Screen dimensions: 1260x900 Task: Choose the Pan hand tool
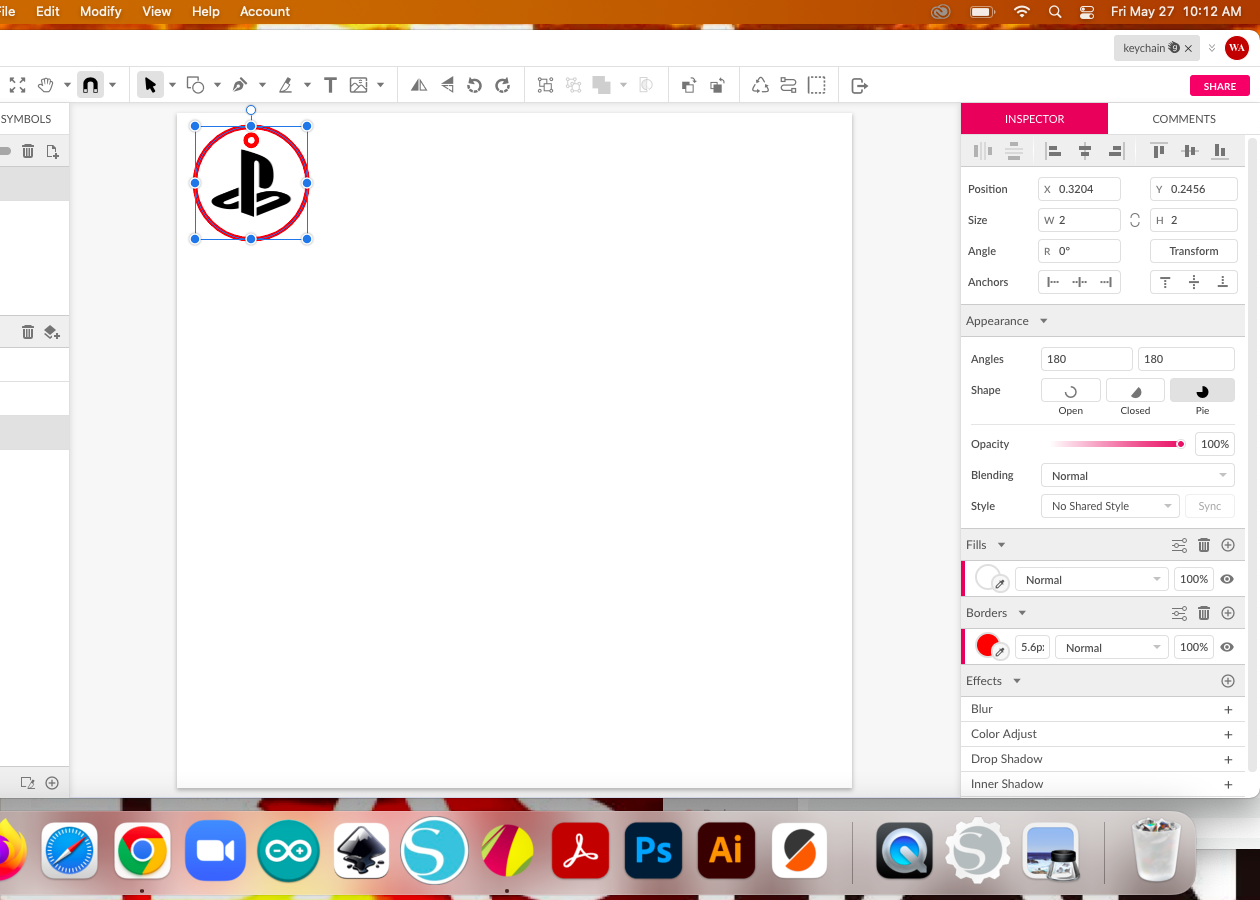click(46, 85)
